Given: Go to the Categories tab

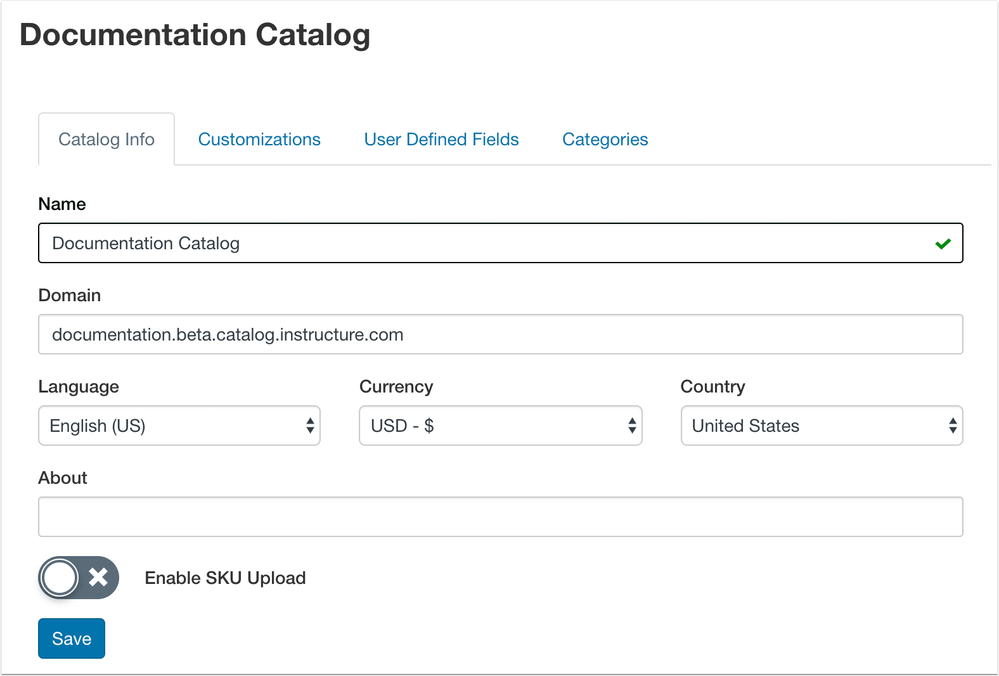Looking at the screenshot, I should click(x=605, y=139).
